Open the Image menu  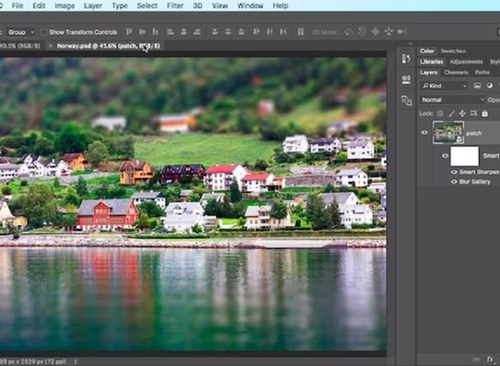pyautogui.click(x=65, y=6)
